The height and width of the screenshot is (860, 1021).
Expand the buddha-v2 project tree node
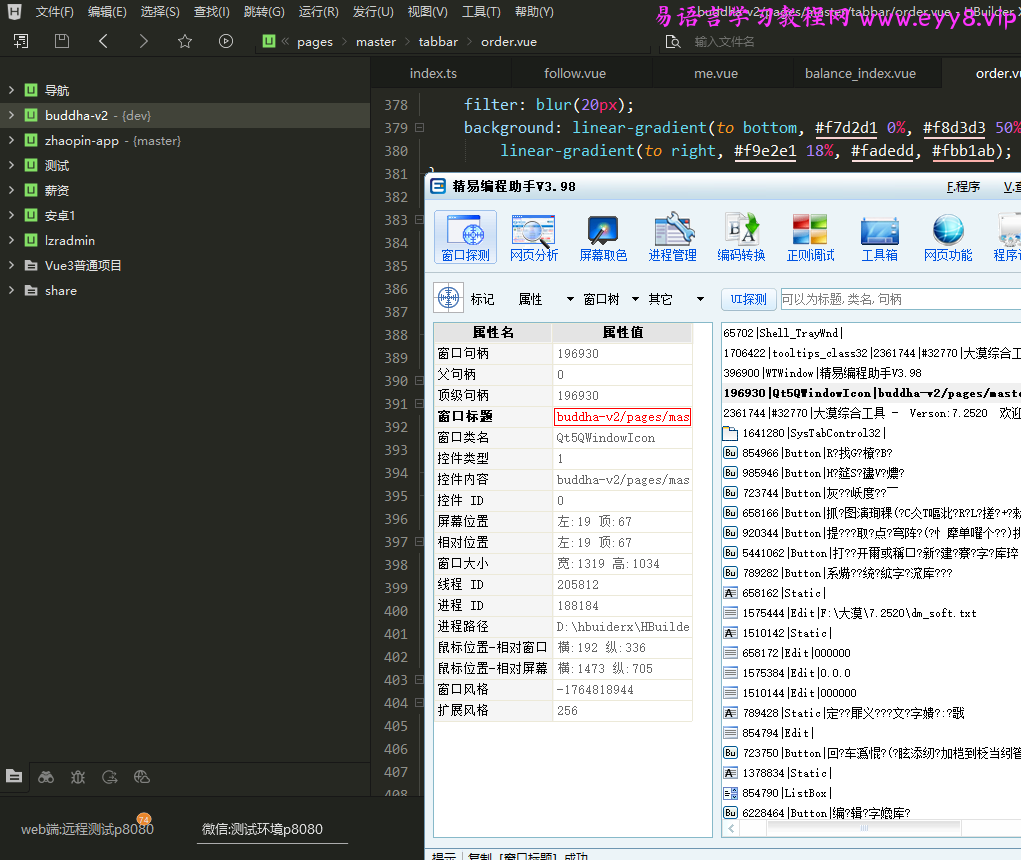click(x=11, y=116)
